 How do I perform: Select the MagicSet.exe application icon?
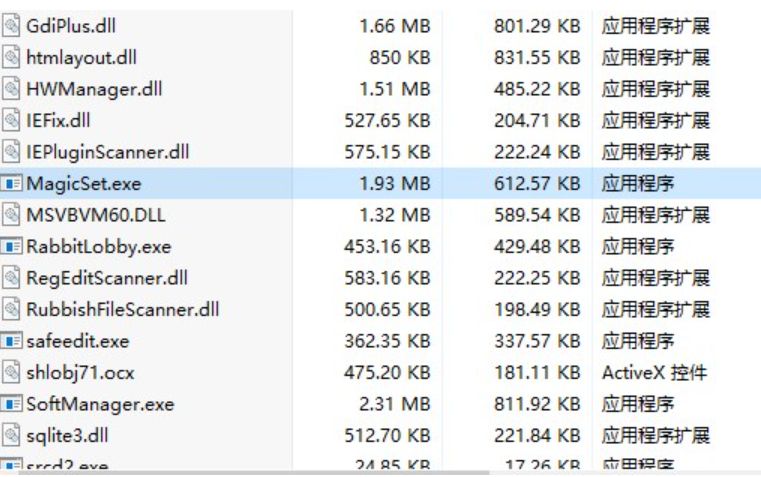(11, 184)
